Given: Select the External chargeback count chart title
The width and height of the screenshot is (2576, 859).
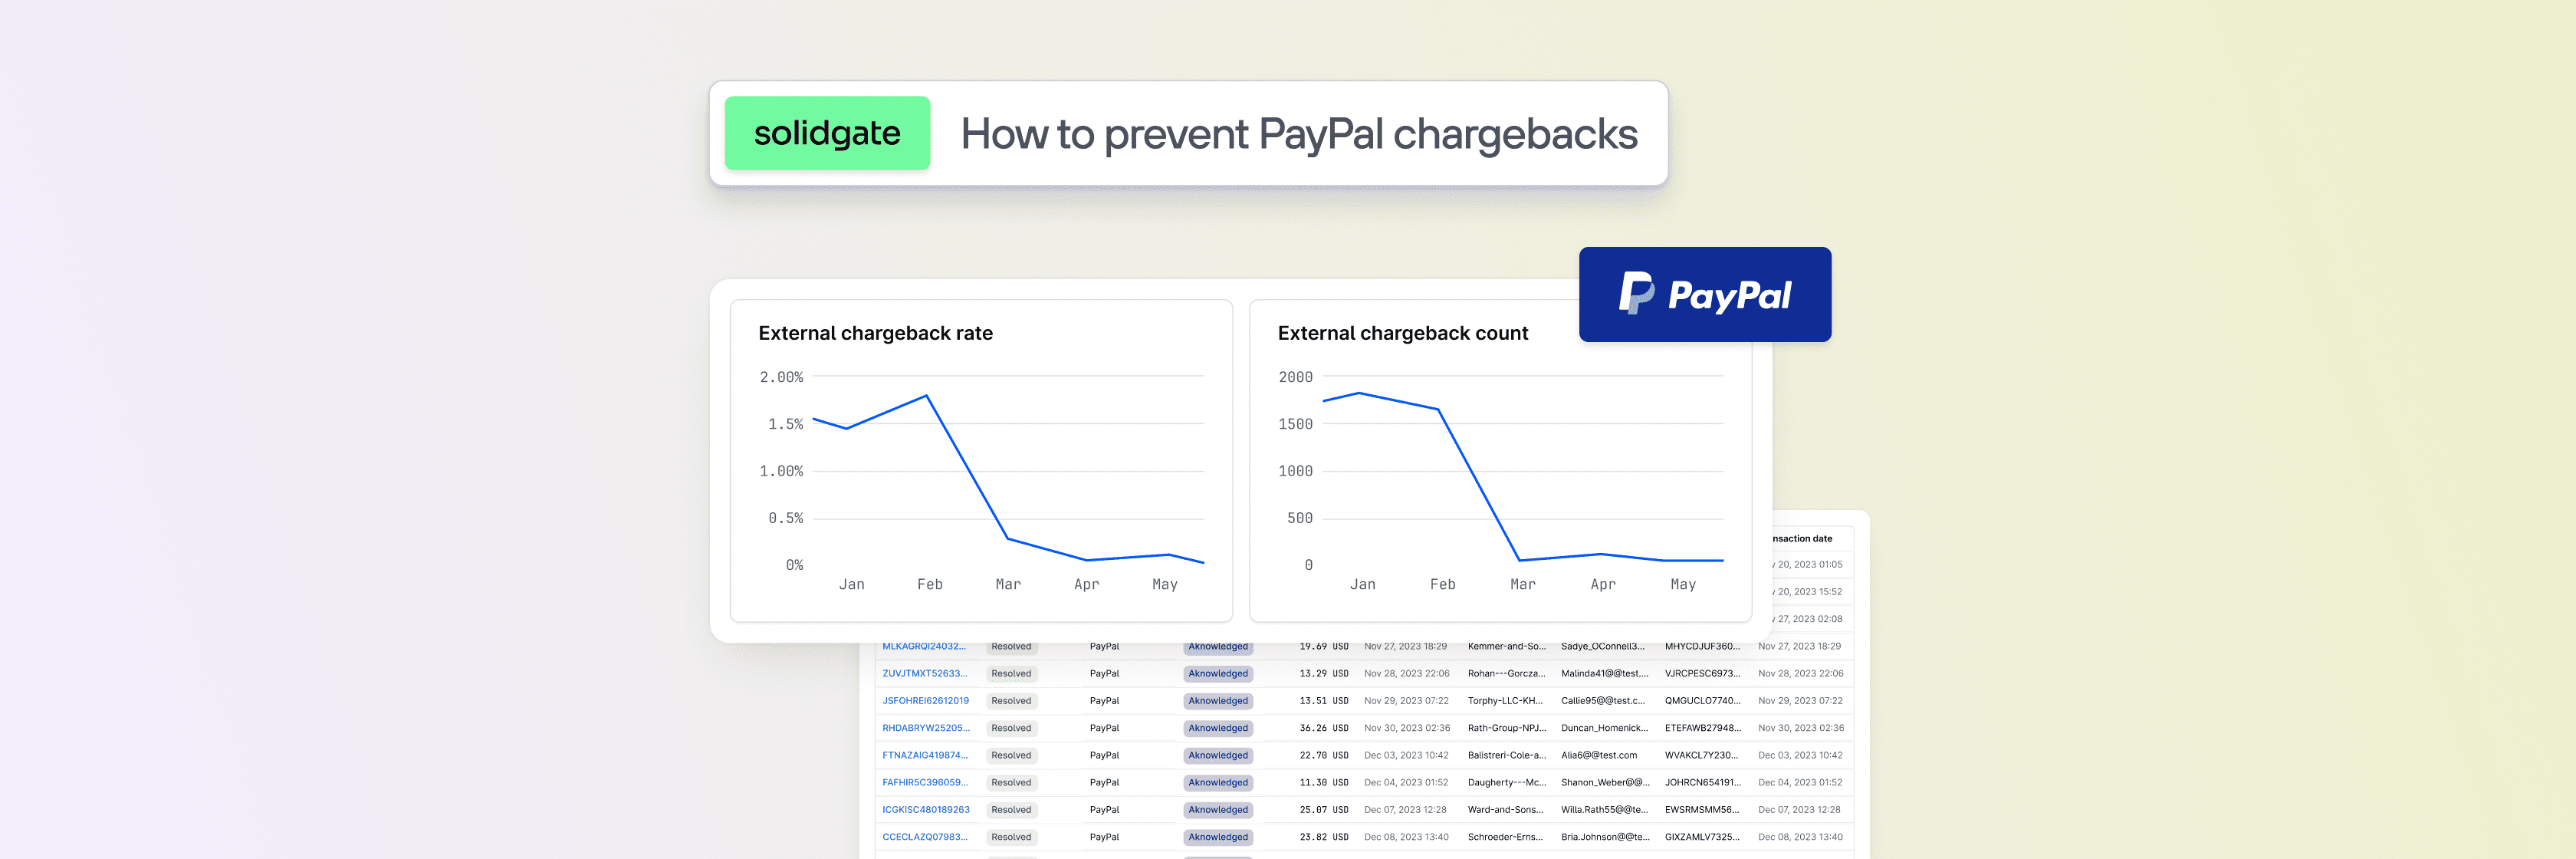Looking at the screenshot, I should 1403,333.
